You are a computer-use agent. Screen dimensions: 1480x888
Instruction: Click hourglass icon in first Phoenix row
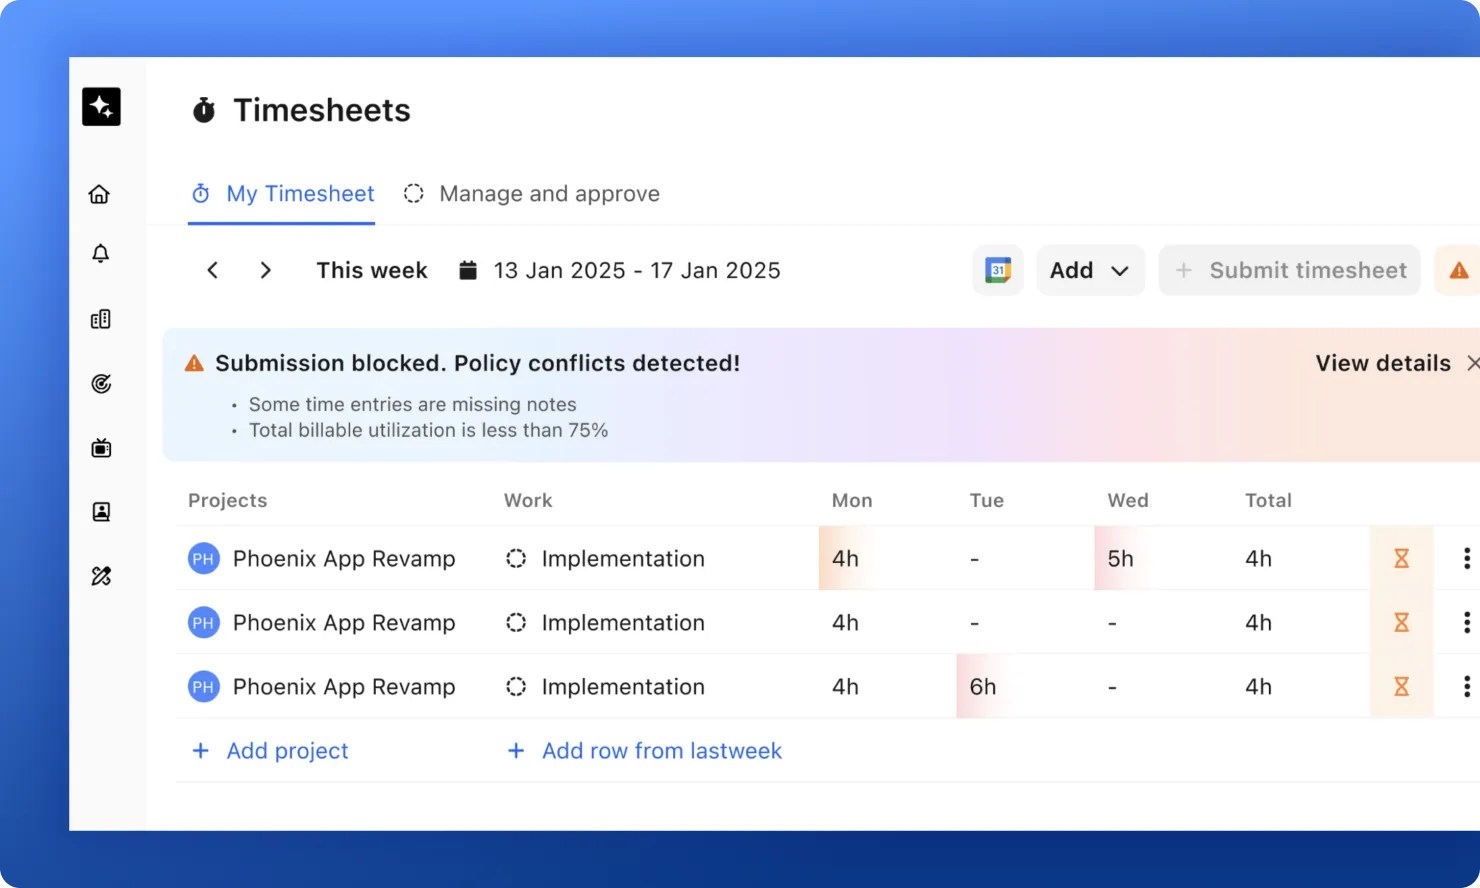[x=1401, y=558]
